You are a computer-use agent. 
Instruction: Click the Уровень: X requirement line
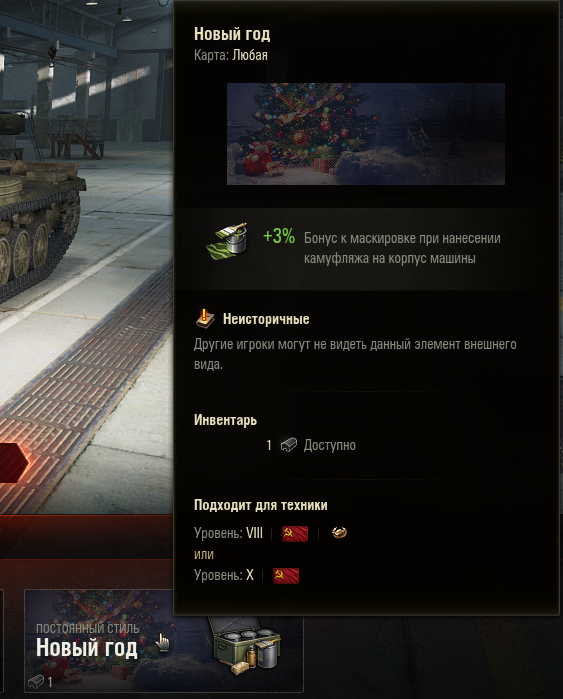(x=247, y=576)
